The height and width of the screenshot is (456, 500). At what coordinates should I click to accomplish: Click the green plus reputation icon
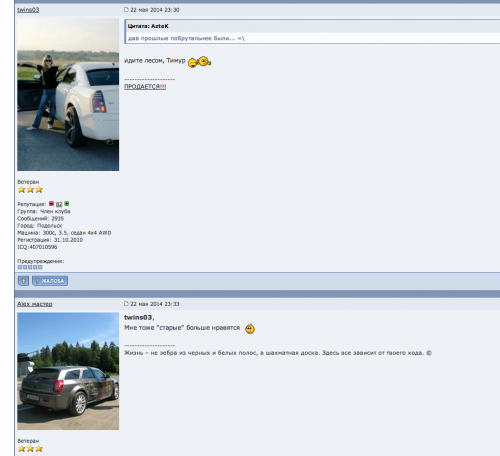[x=67, y=203]
